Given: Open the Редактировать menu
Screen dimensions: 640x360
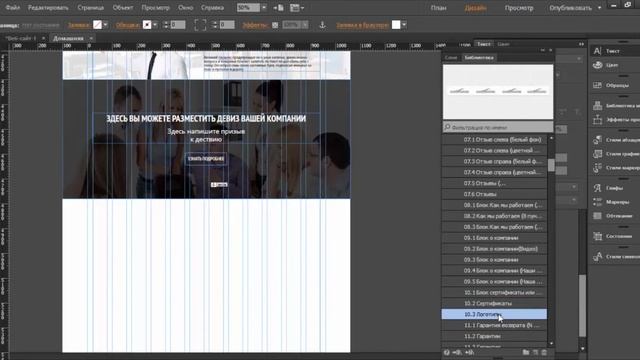Looking at the screenshot, I should (48, 8).
